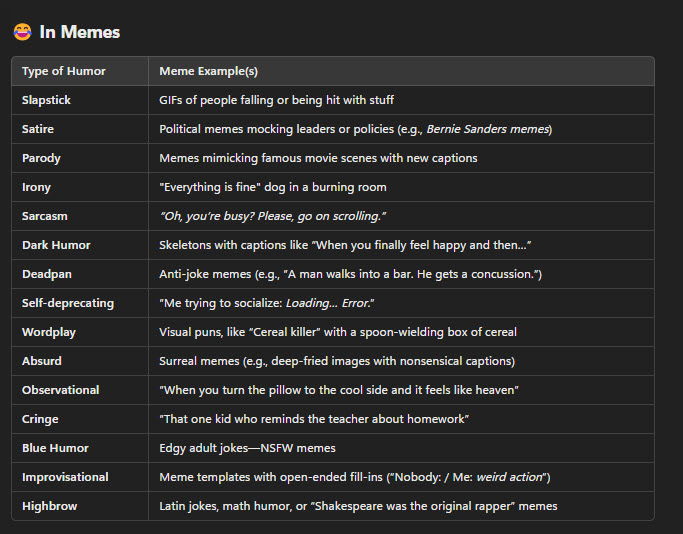Viewport: 683px width, 534px height.
Task: Click the Dark Humor row label
Action: [x=55, y=245]
